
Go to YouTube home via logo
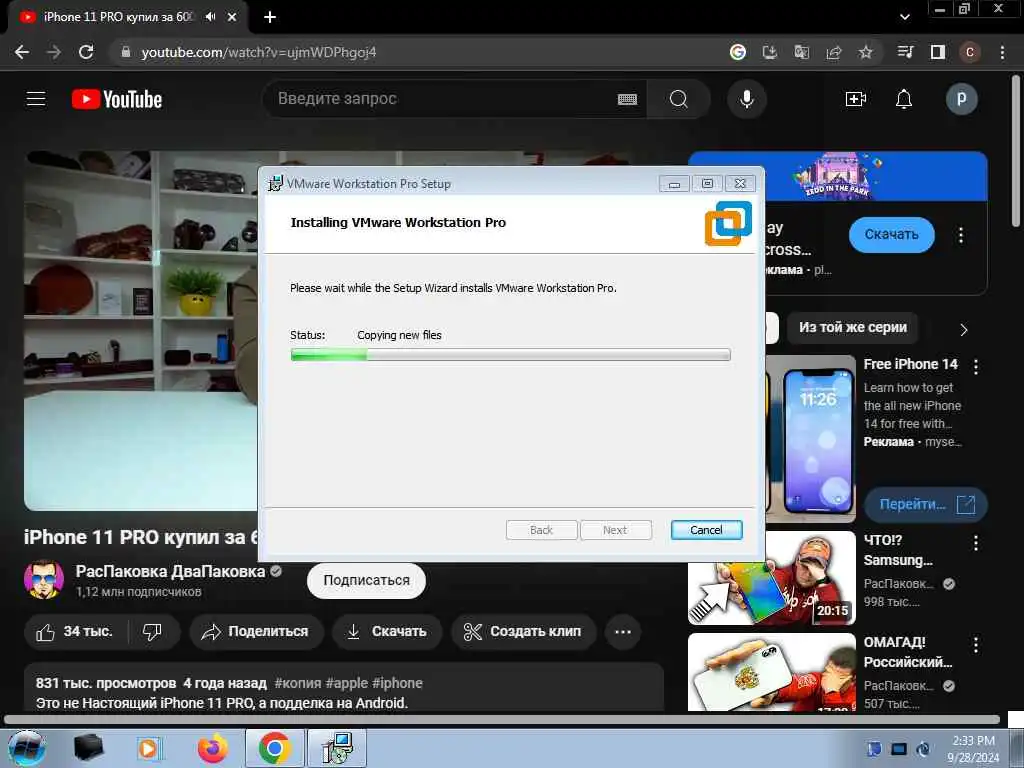coord(117,99)
